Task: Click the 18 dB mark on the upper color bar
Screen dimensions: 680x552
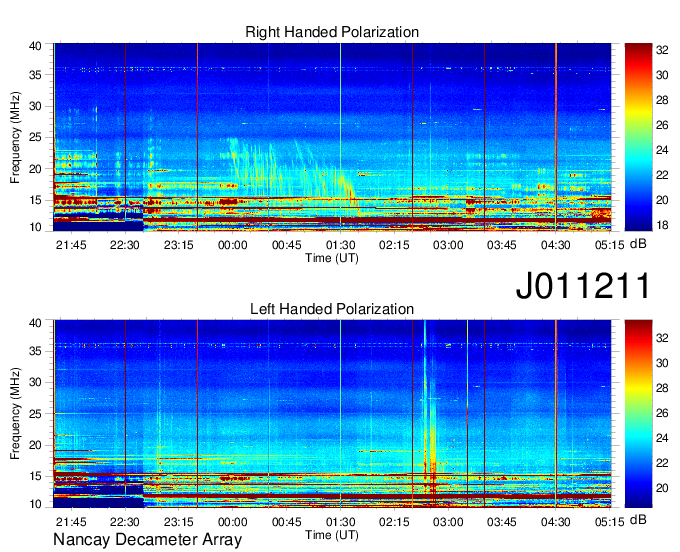Action: pyautogui.click(x=662, y=225)
